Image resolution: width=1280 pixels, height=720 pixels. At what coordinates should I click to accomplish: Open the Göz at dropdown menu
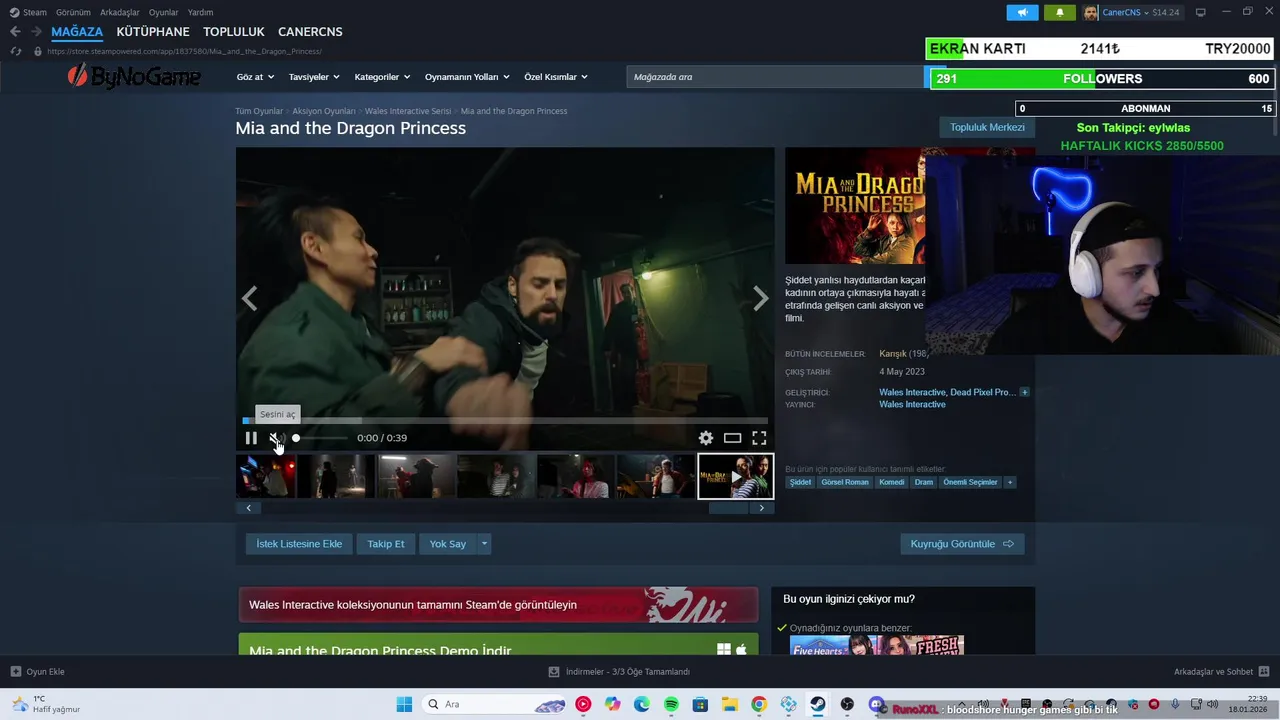click(256, 77)
